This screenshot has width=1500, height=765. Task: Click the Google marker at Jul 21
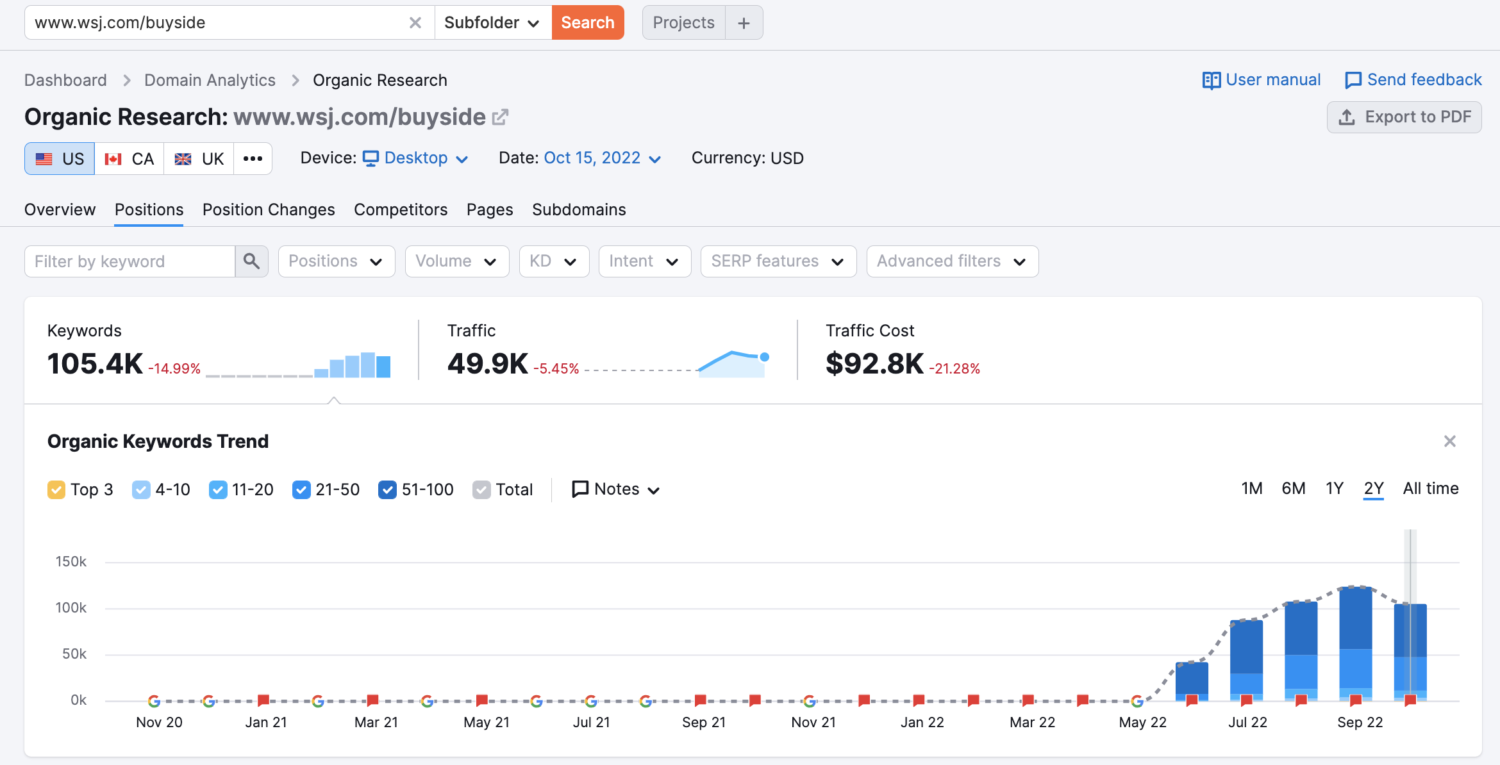click(590, 701)
